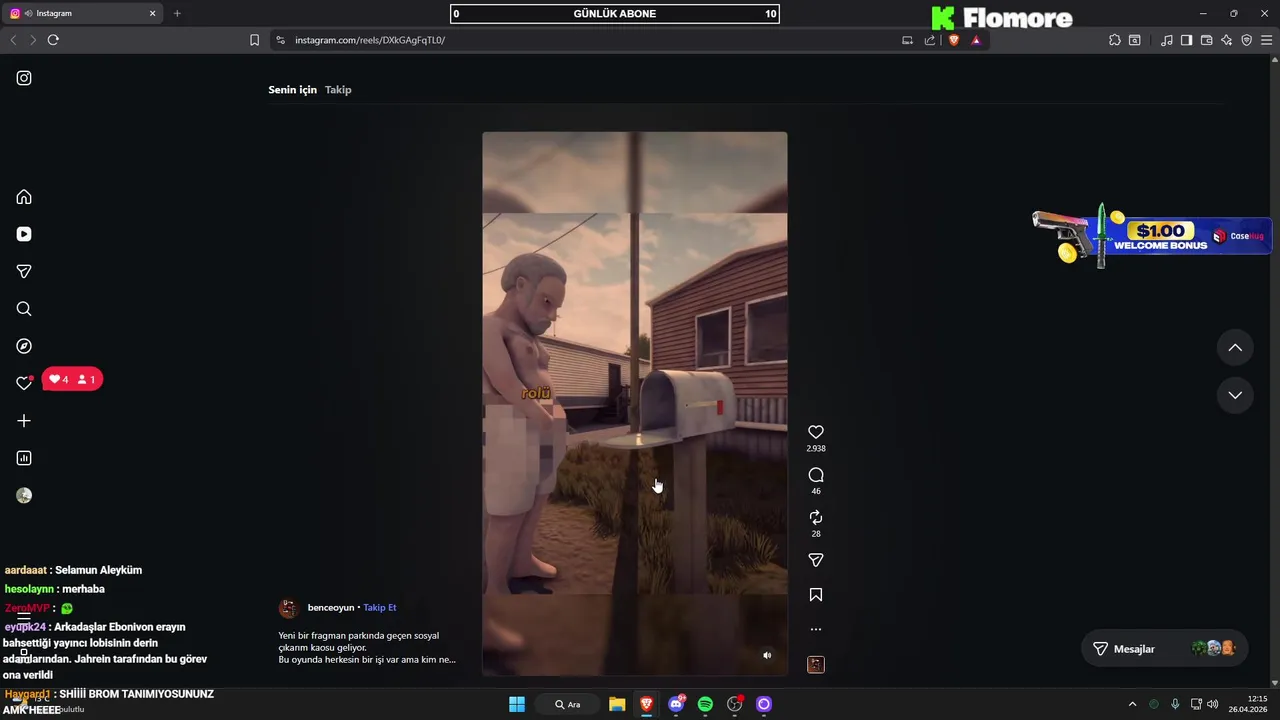This screenshot has width=1280, height=720.
Task: Open the search tabs icon in browser toolbar
Action: pos(1135,40)
